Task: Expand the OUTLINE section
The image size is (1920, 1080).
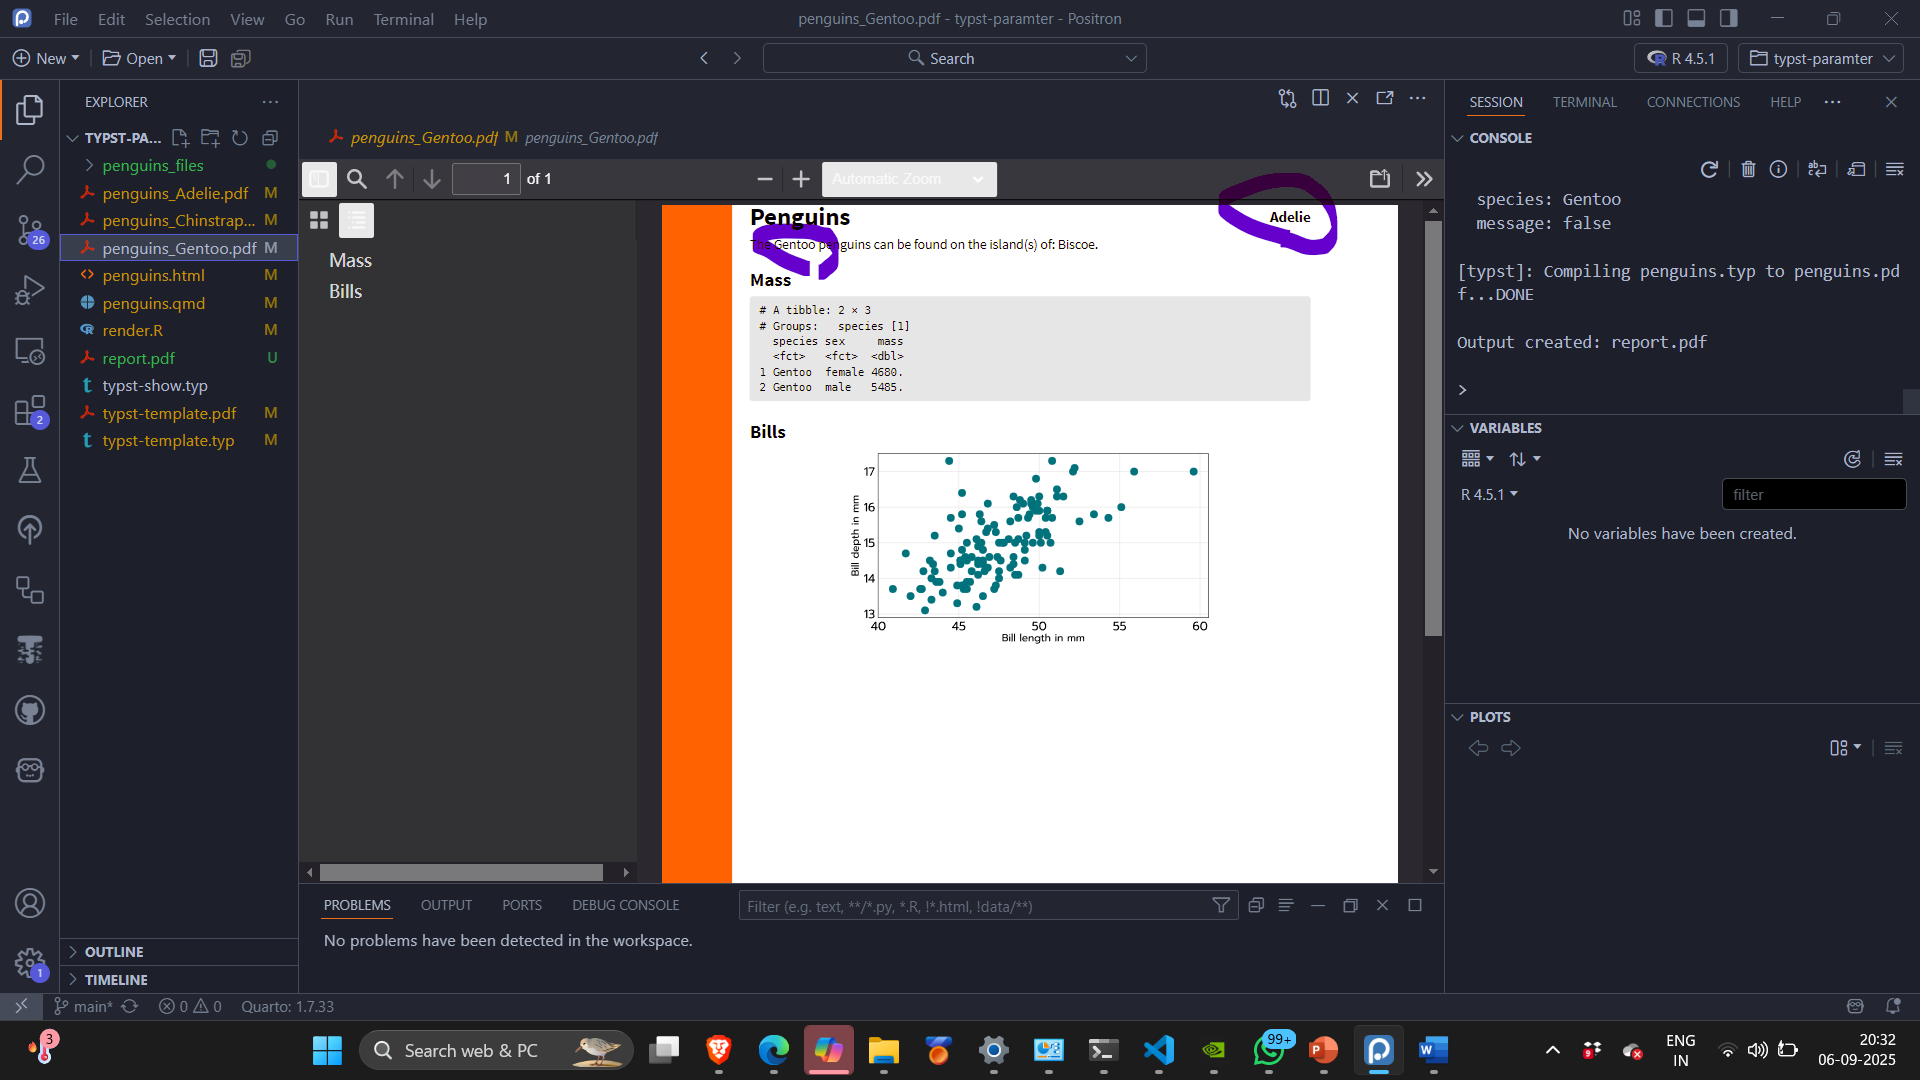Action: pos(114,952)
